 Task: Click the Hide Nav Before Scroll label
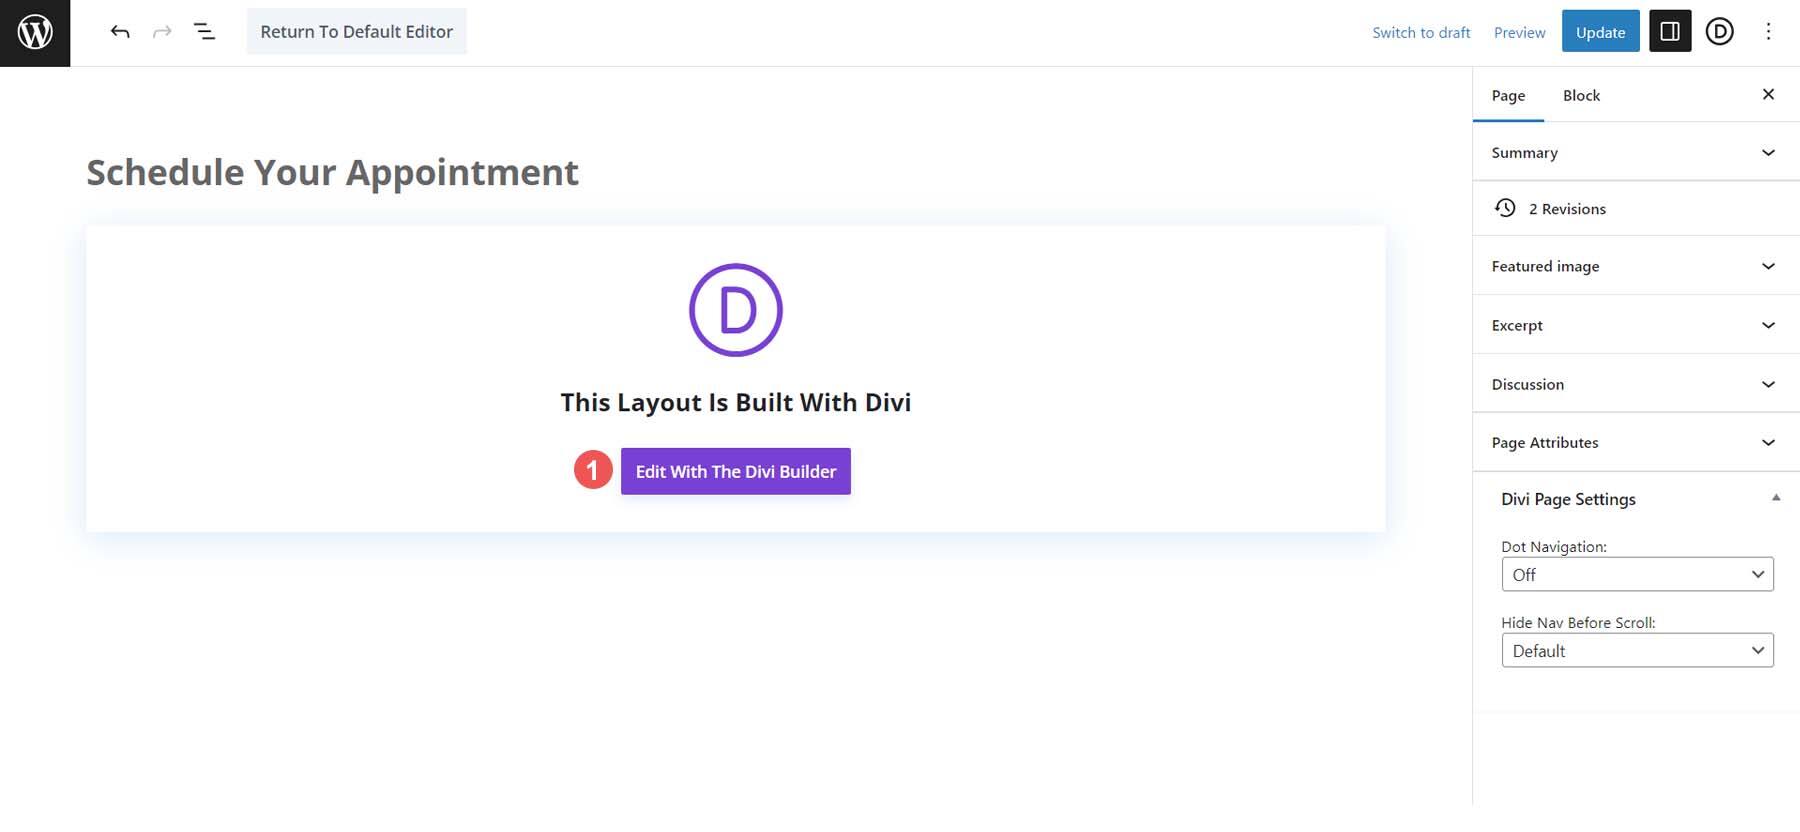pos(1578,623)
